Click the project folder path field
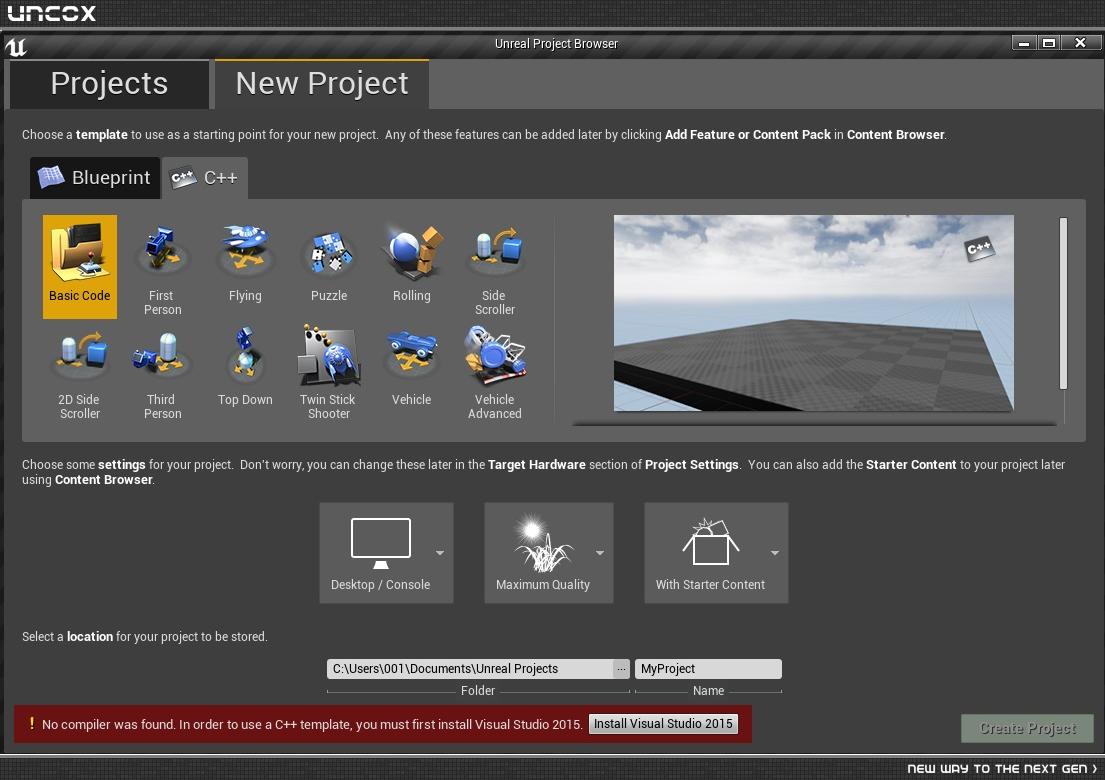The image size is (1105, 780). pyautogui.click(x=470, y=669)
